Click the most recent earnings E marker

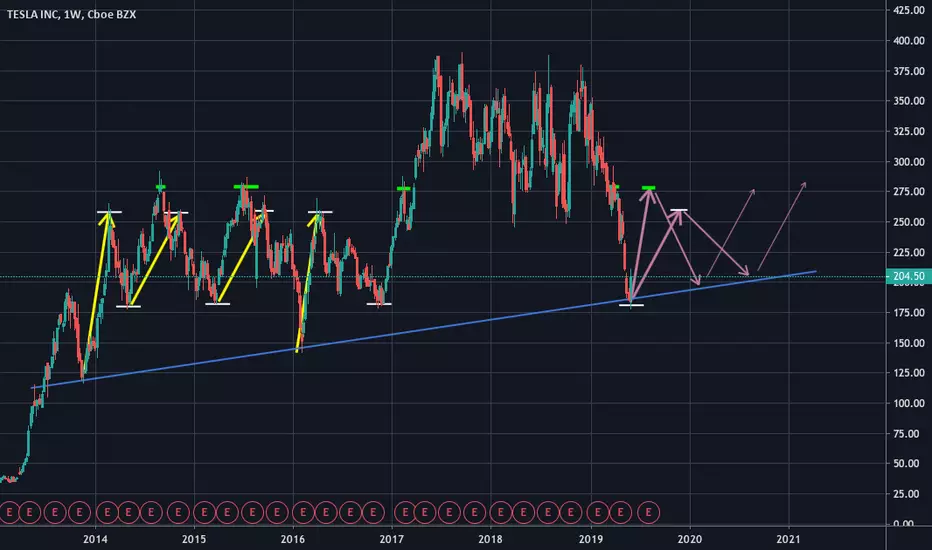click(648, 512)
